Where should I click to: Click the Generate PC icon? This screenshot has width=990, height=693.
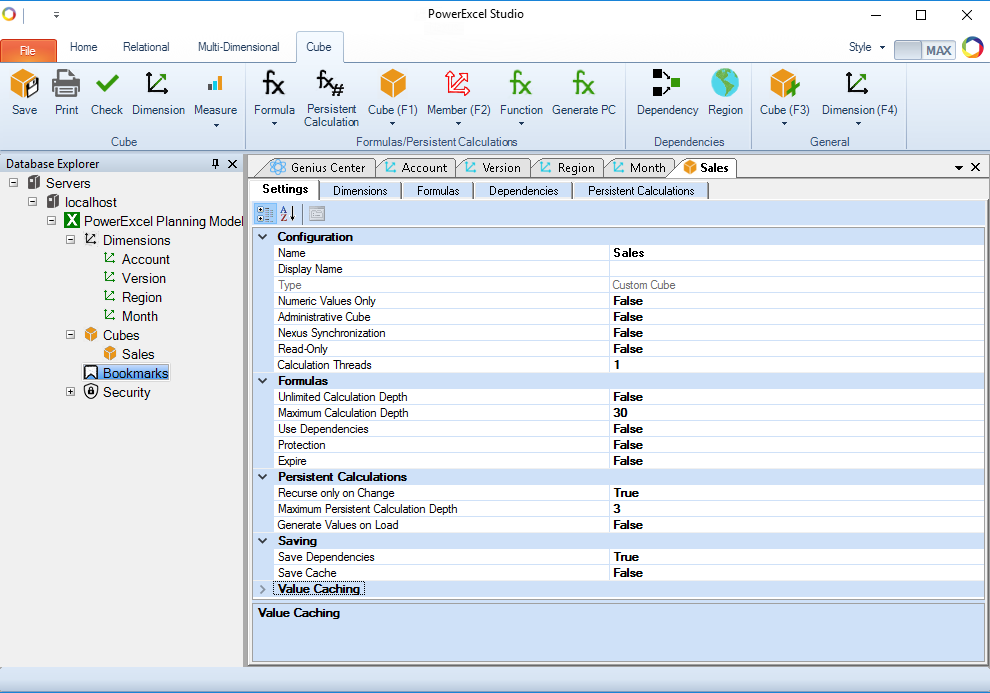point(583,84)
